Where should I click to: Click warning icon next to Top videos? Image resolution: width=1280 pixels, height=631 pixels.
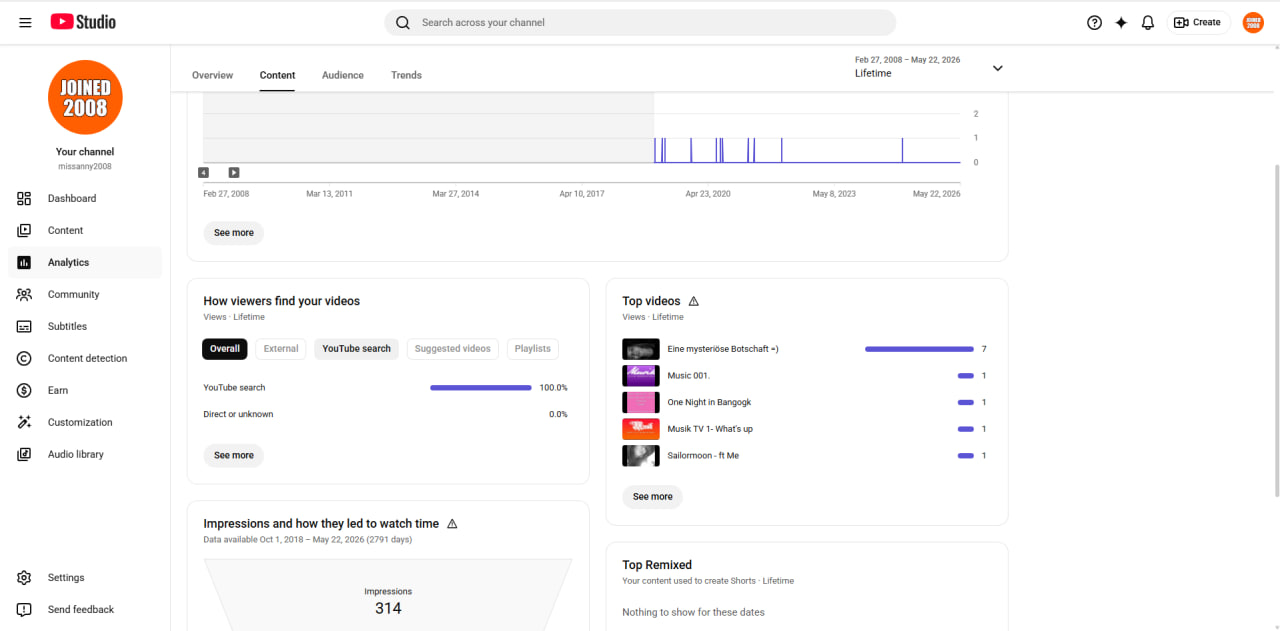[x=694, y=301]
